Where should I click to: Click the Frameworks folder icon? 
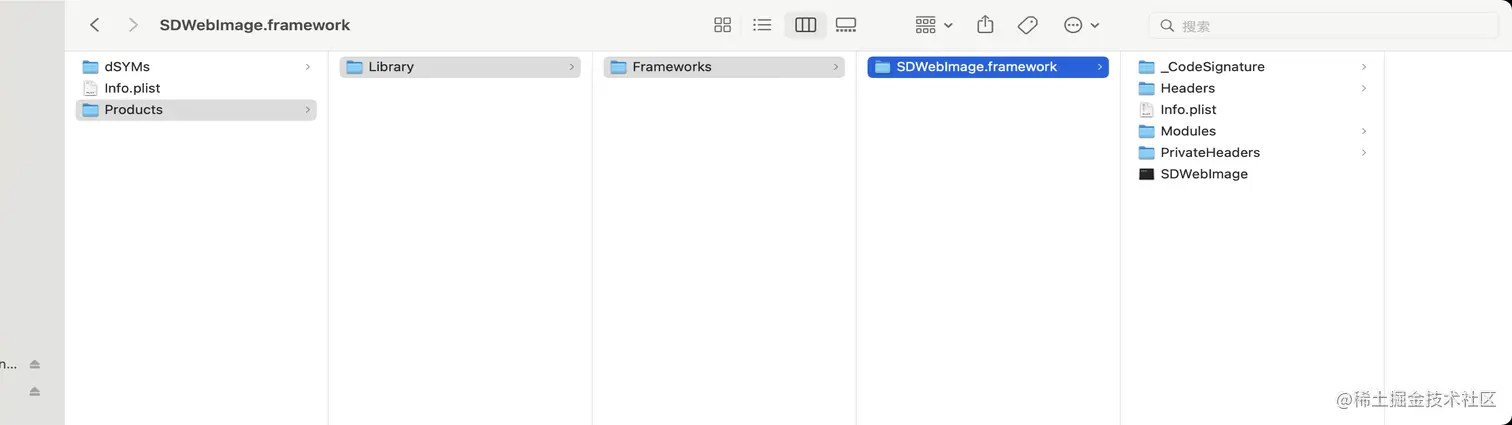618,67
